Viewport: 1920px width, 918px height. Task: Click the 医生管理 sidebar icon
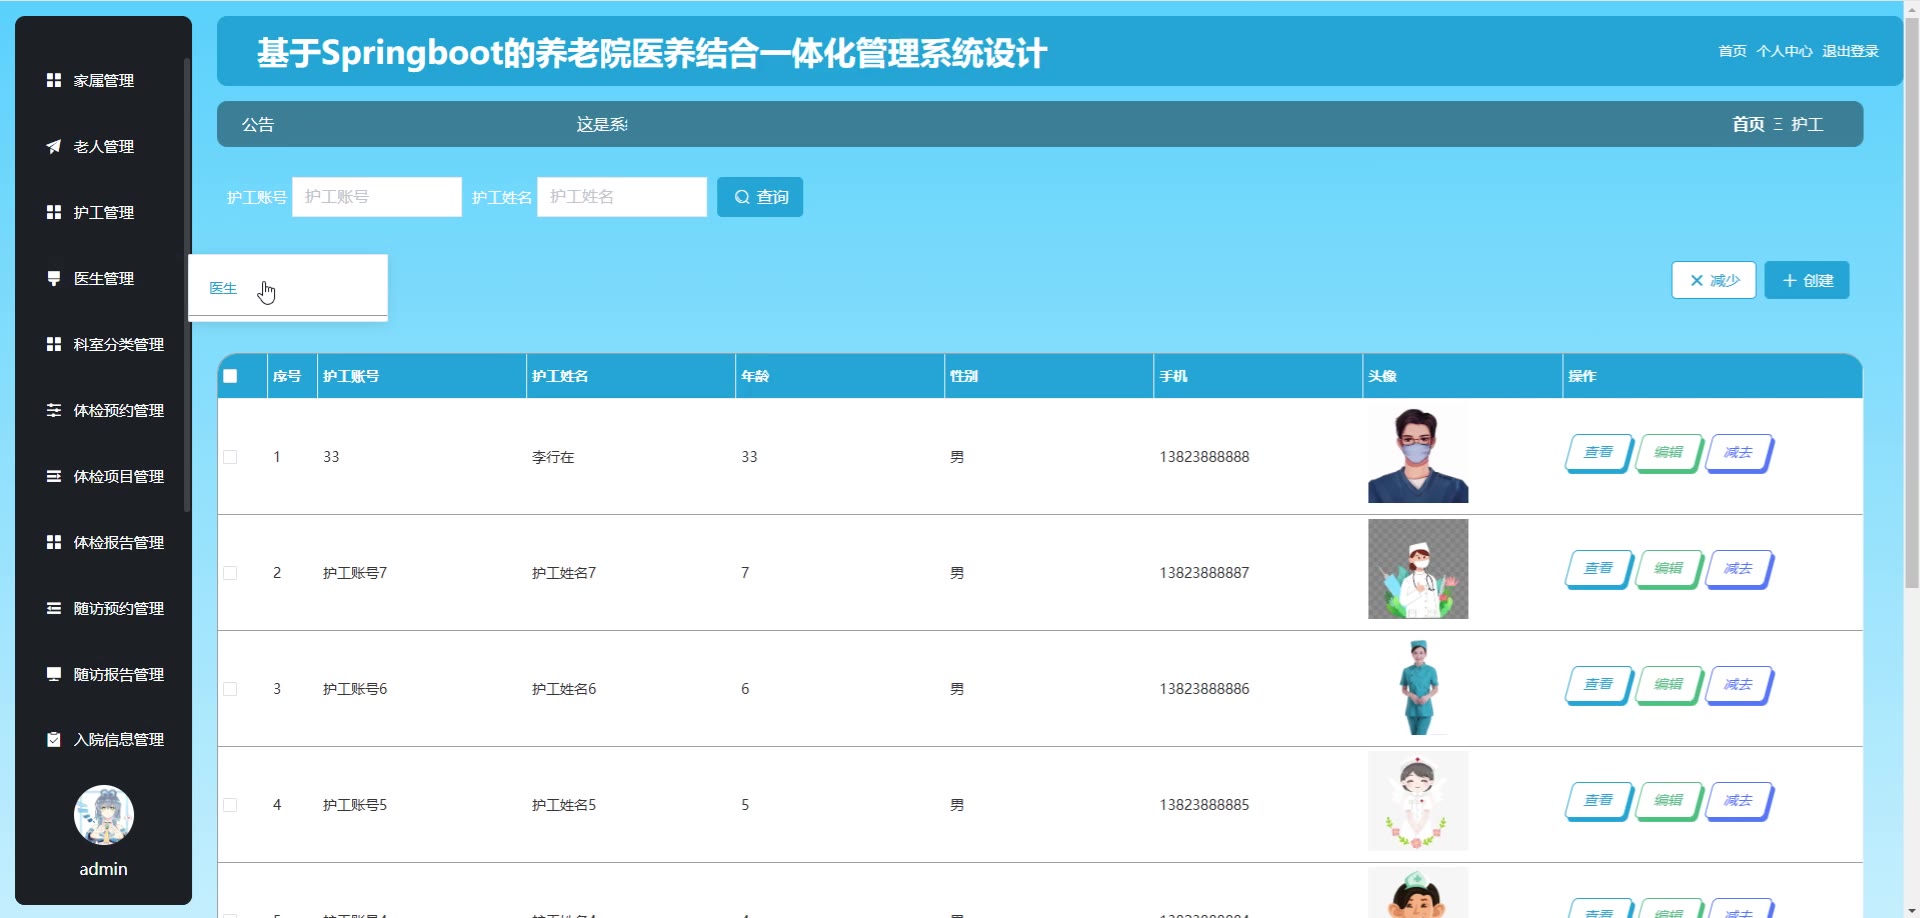pyautogui.click(x=54, y=278)
